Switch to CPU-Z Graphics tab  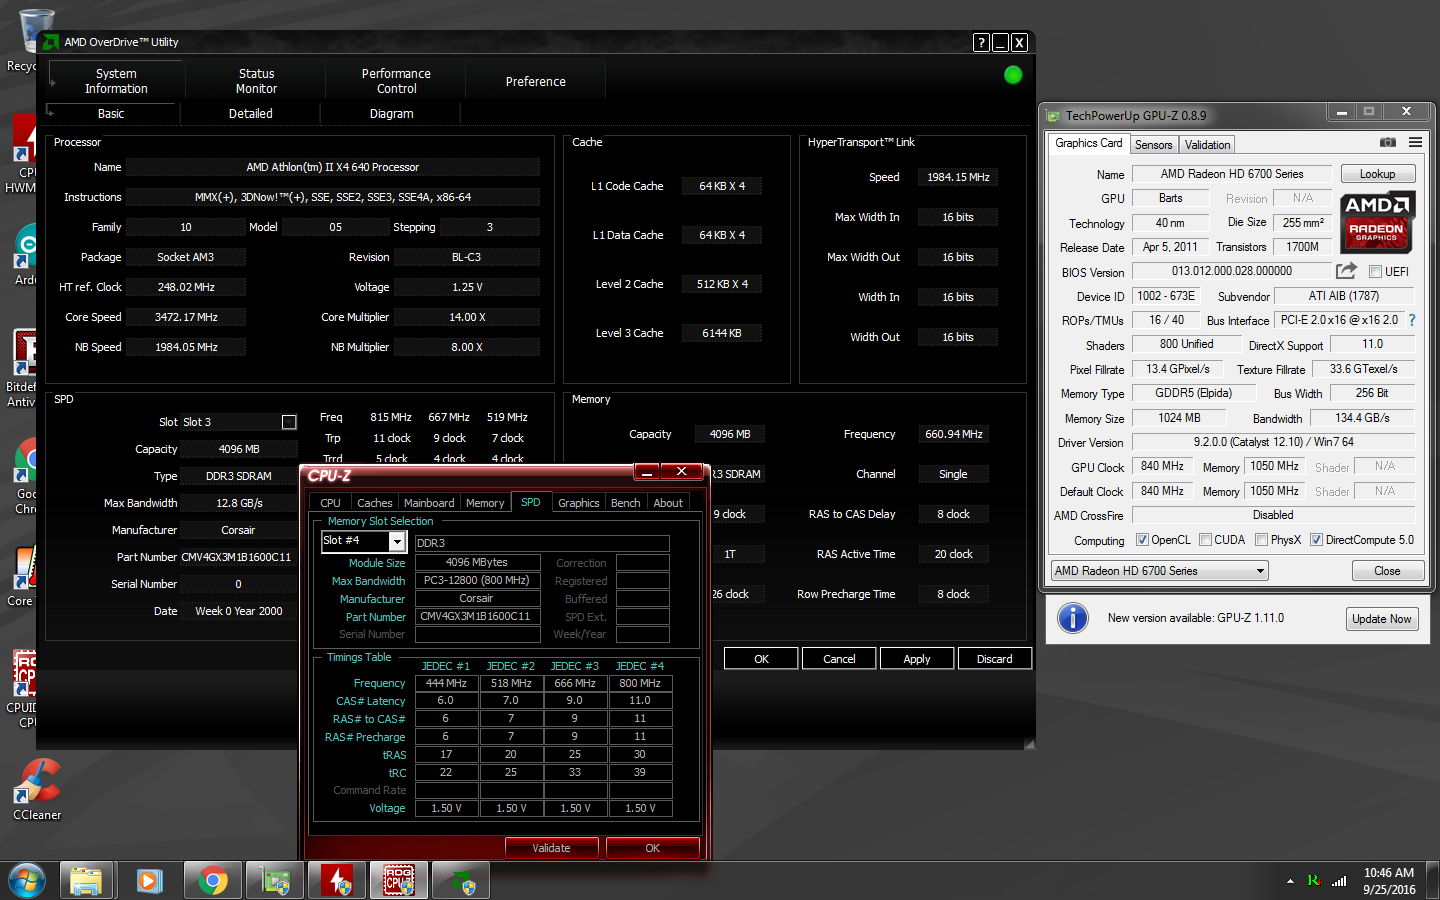(578, 503)
